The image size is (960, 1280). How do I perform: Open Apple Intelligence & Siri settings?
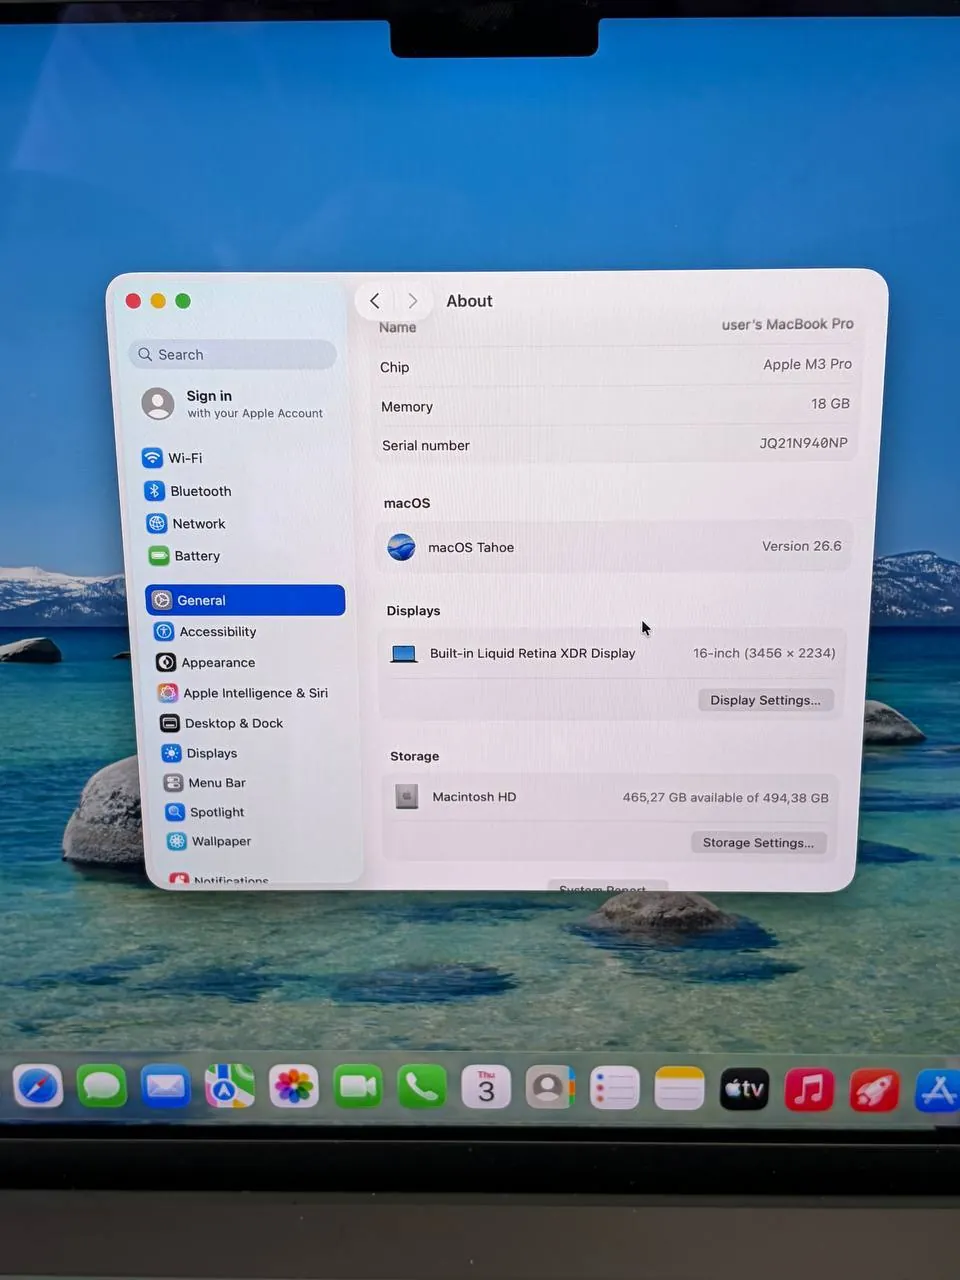243,693
